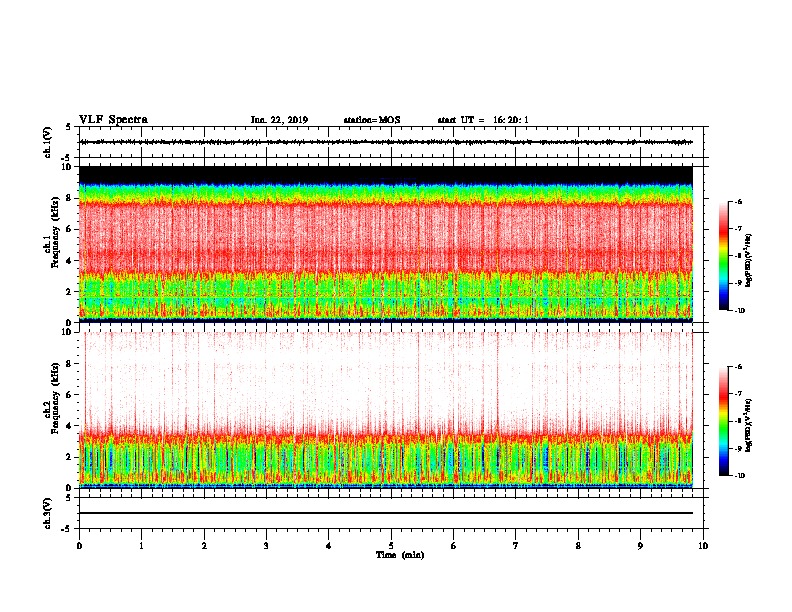Image resolution: width=792 pixels, height=612 pixels.
Task: Click time tick label '5' on x-axis
Action: coord(391,546)
